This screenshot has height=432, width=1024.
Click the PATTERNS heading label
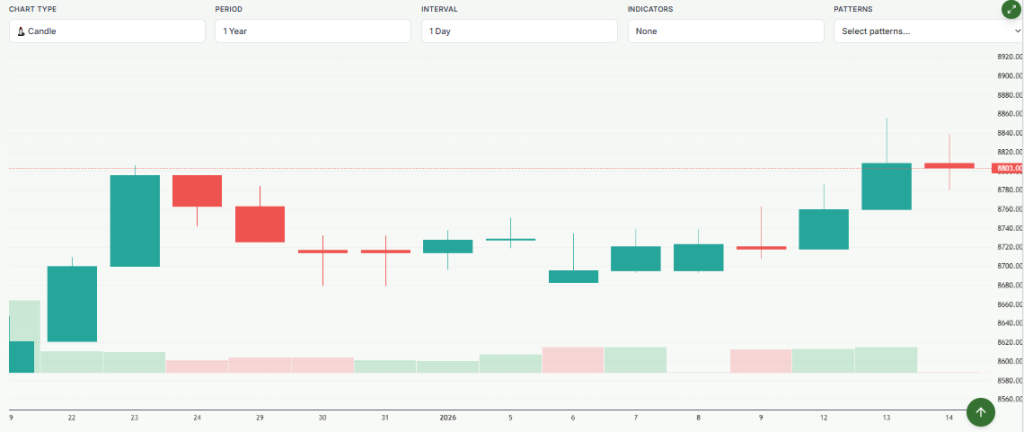tap(853, 9)
